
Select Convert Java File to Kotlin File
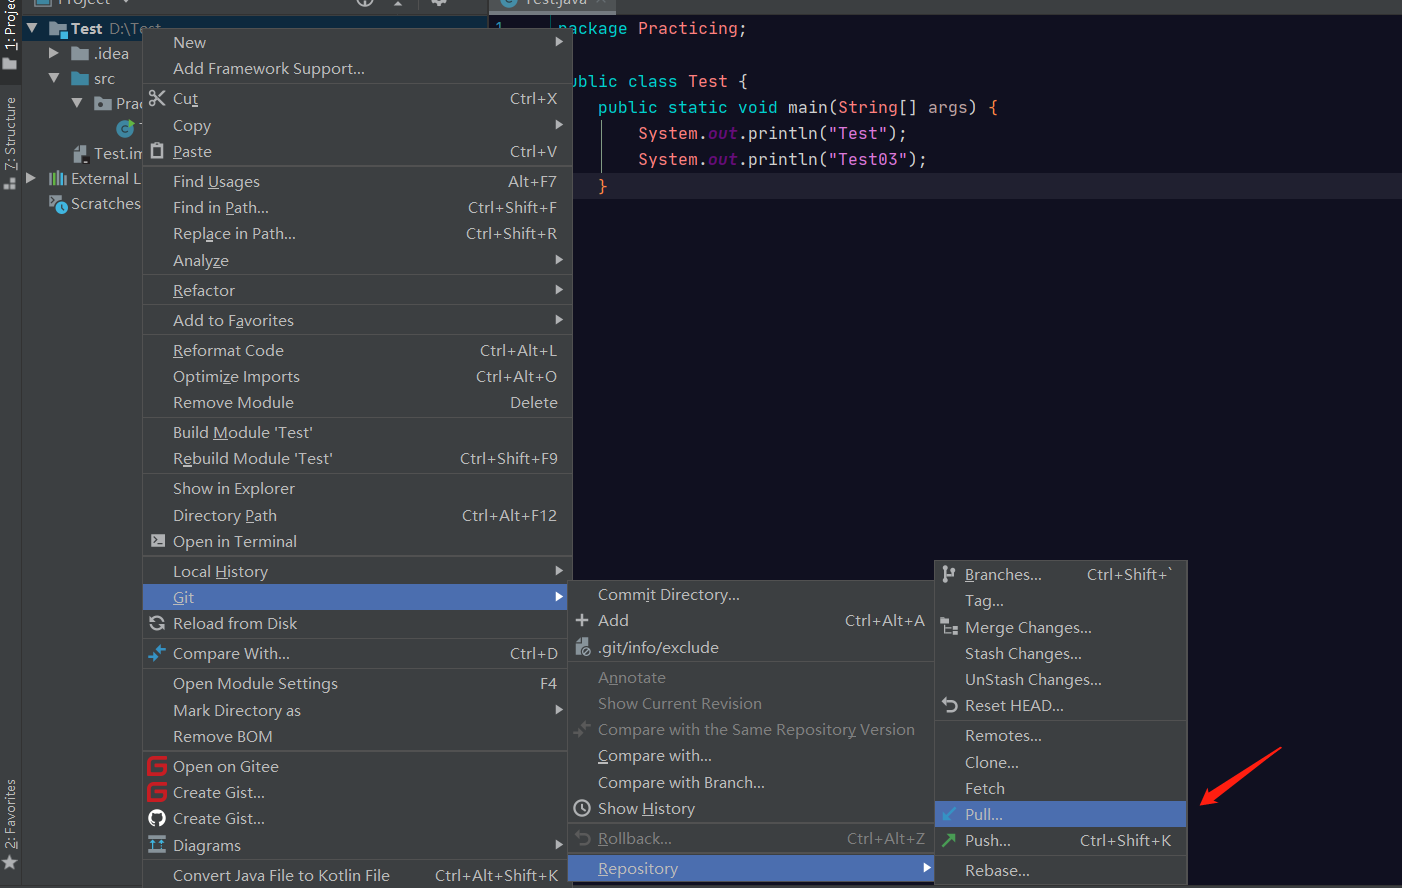click(357, 875)
